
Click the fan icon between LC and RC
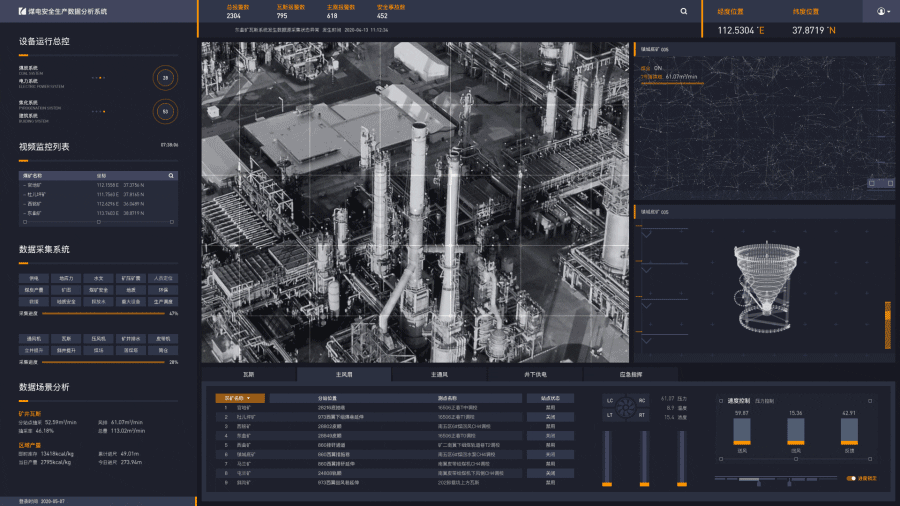tap(626, 407)
